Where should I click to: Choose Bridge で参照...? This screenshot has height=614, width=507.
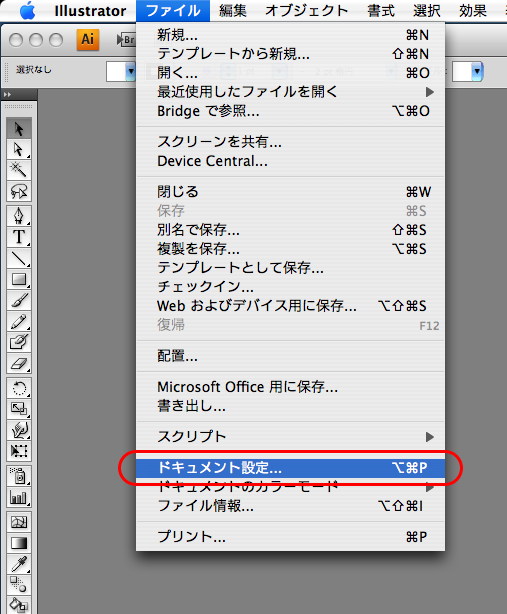pos(290,111)
